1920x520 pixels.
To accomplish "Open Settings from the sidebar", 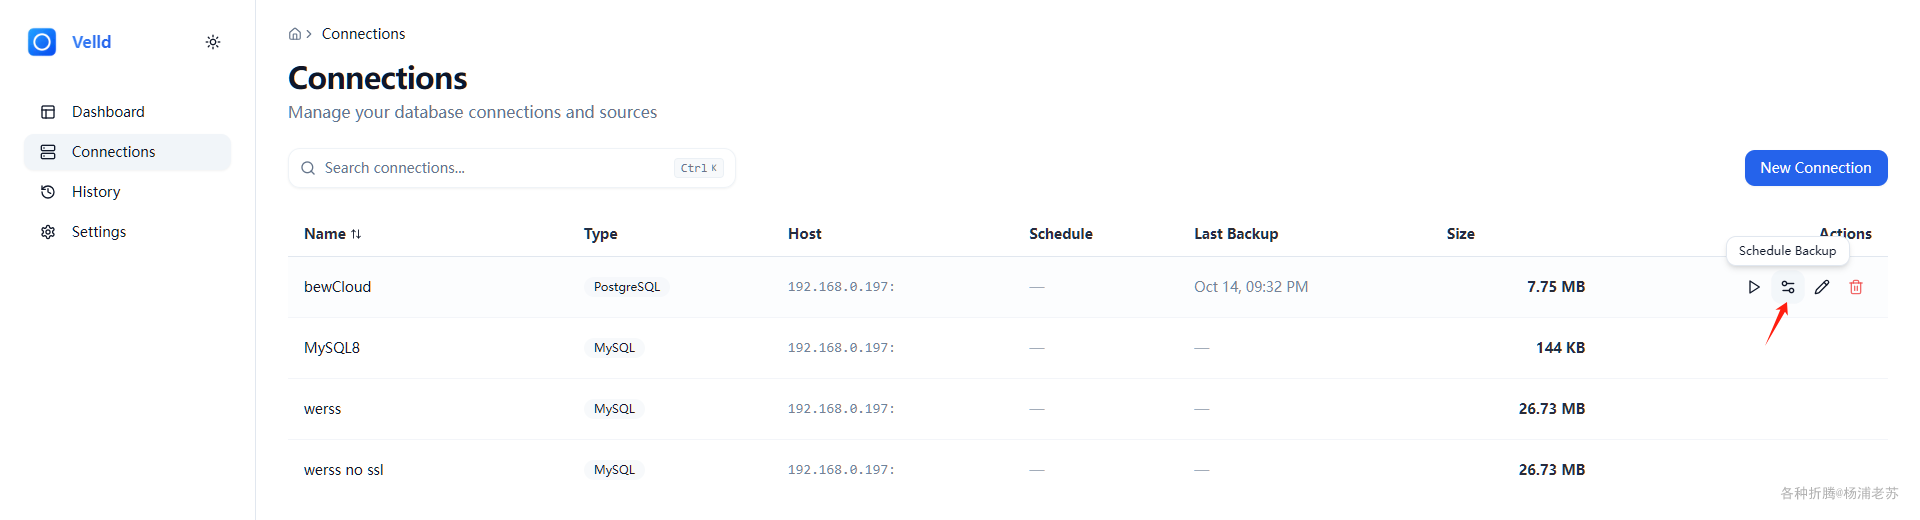I will click(99, 232).
